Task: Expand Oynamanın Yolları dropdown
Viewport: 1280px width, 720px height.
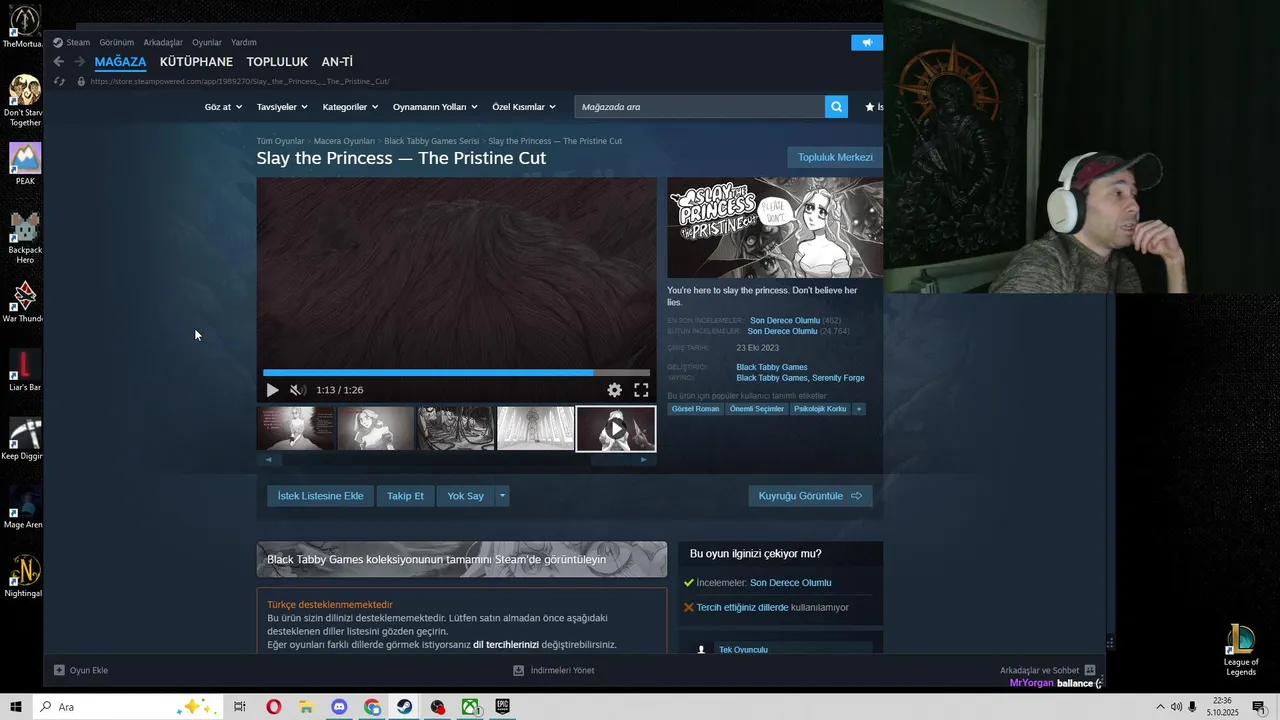Action: (x=435, y=107)
